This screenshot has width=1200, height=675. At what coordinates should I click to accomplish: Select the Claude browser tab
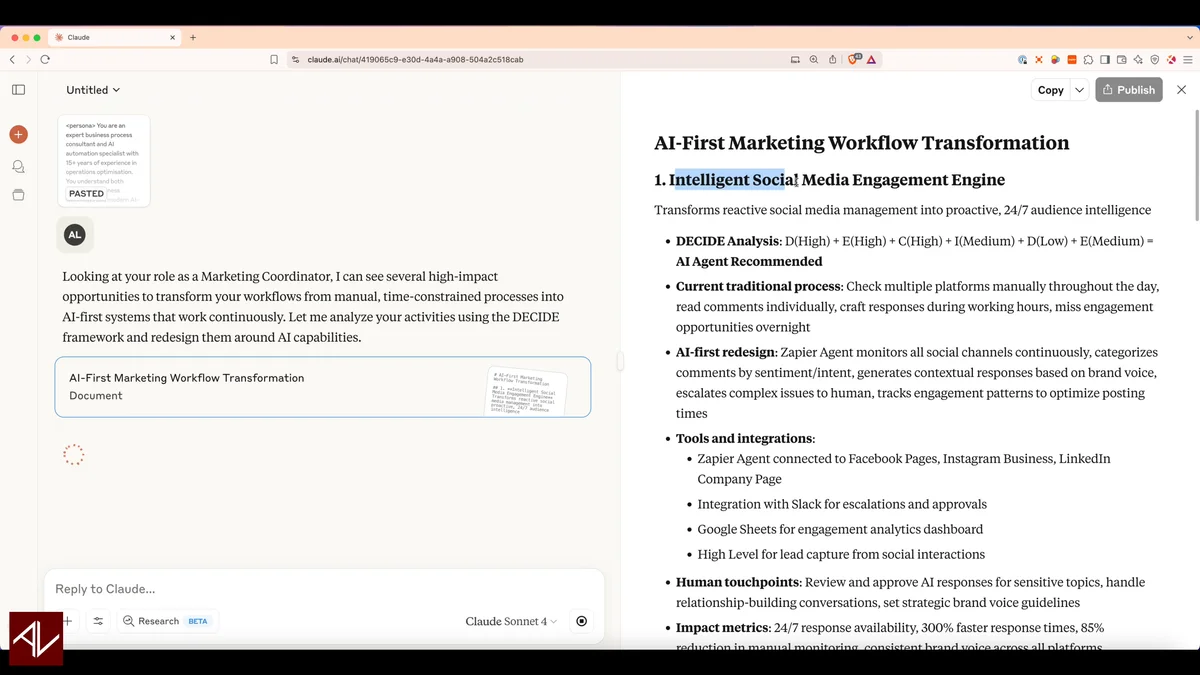coord(116,37)
